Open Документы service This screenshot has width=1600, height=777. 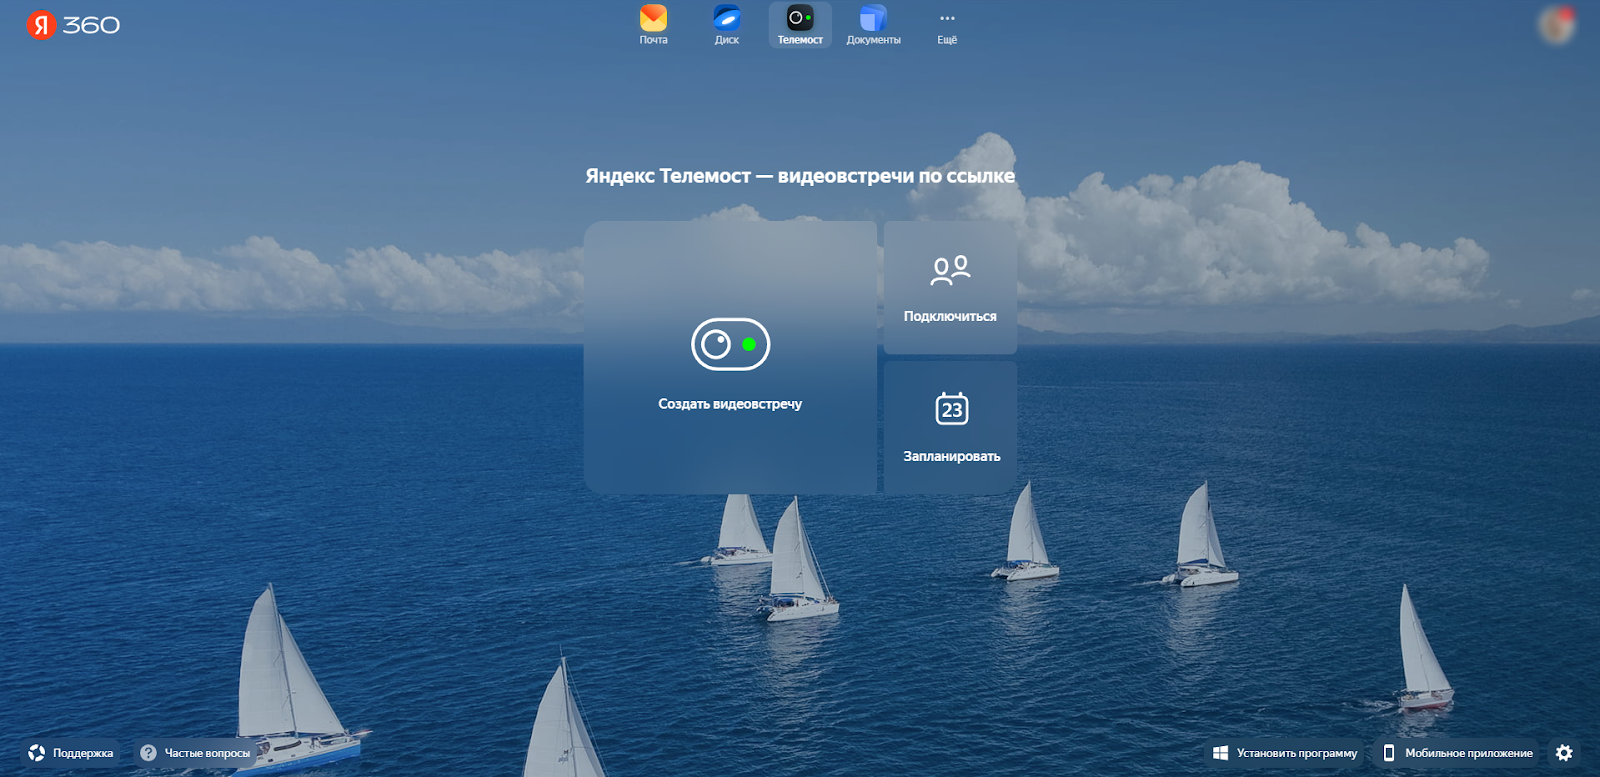click(873, 25)
